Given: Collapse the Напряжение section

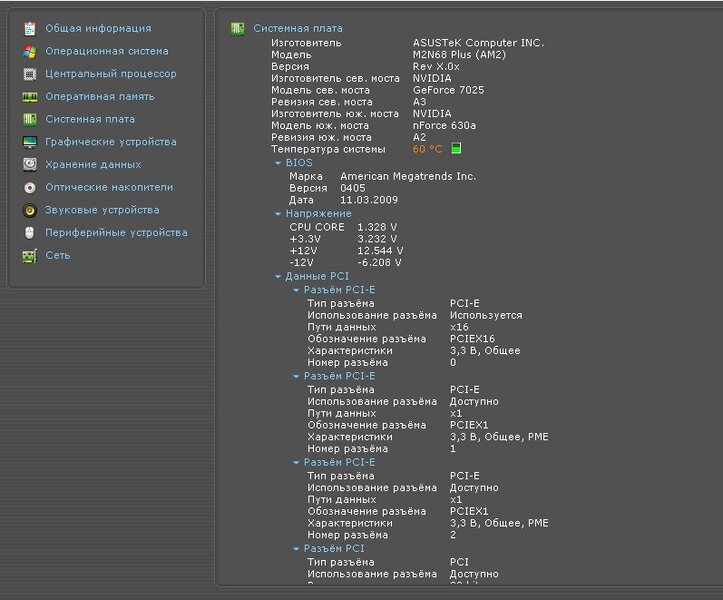Looking at the screenshot, I should [278, 214].
